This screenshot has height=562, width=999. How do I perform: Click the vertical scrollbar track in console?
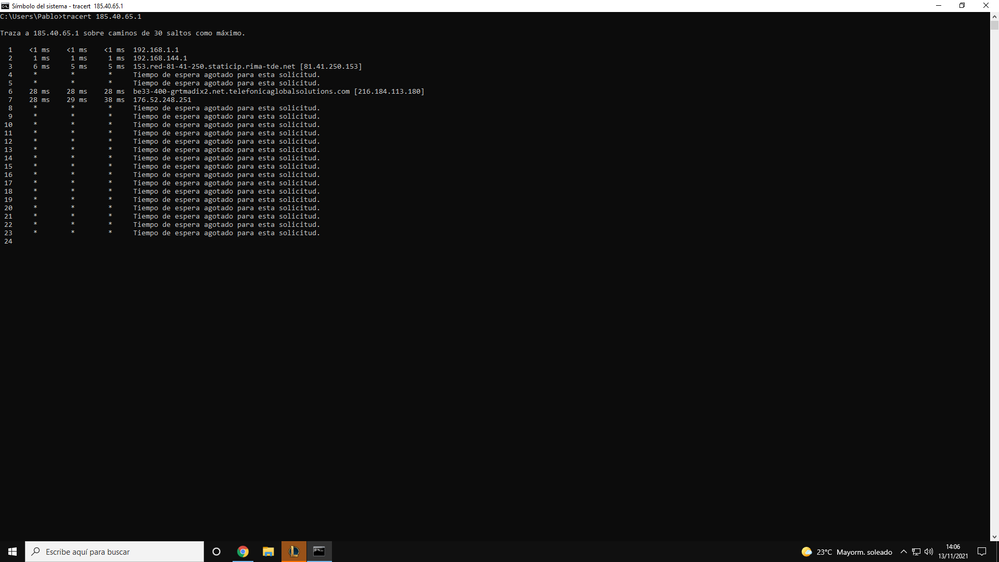coord(994,300)
